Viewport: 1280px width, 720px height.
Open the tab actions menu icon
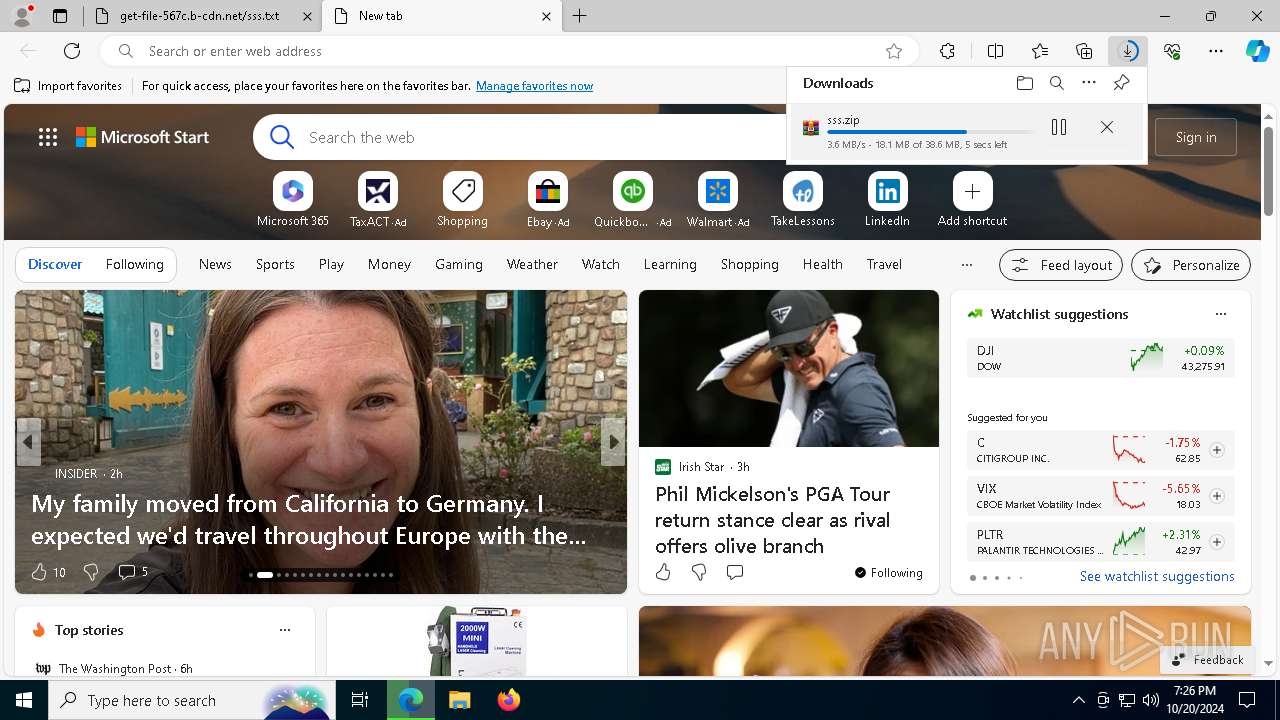pos(60,16)
